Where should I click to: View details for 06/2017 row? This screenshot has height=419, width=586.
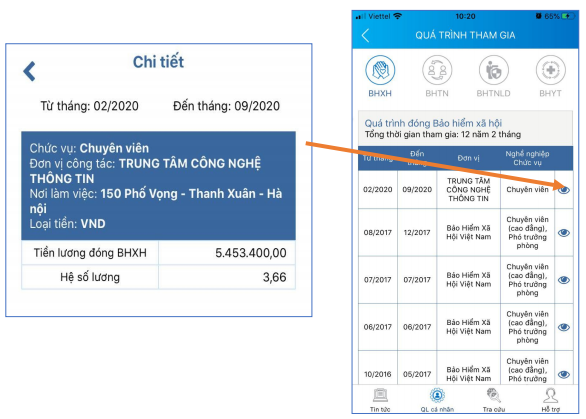coord(564,327)
